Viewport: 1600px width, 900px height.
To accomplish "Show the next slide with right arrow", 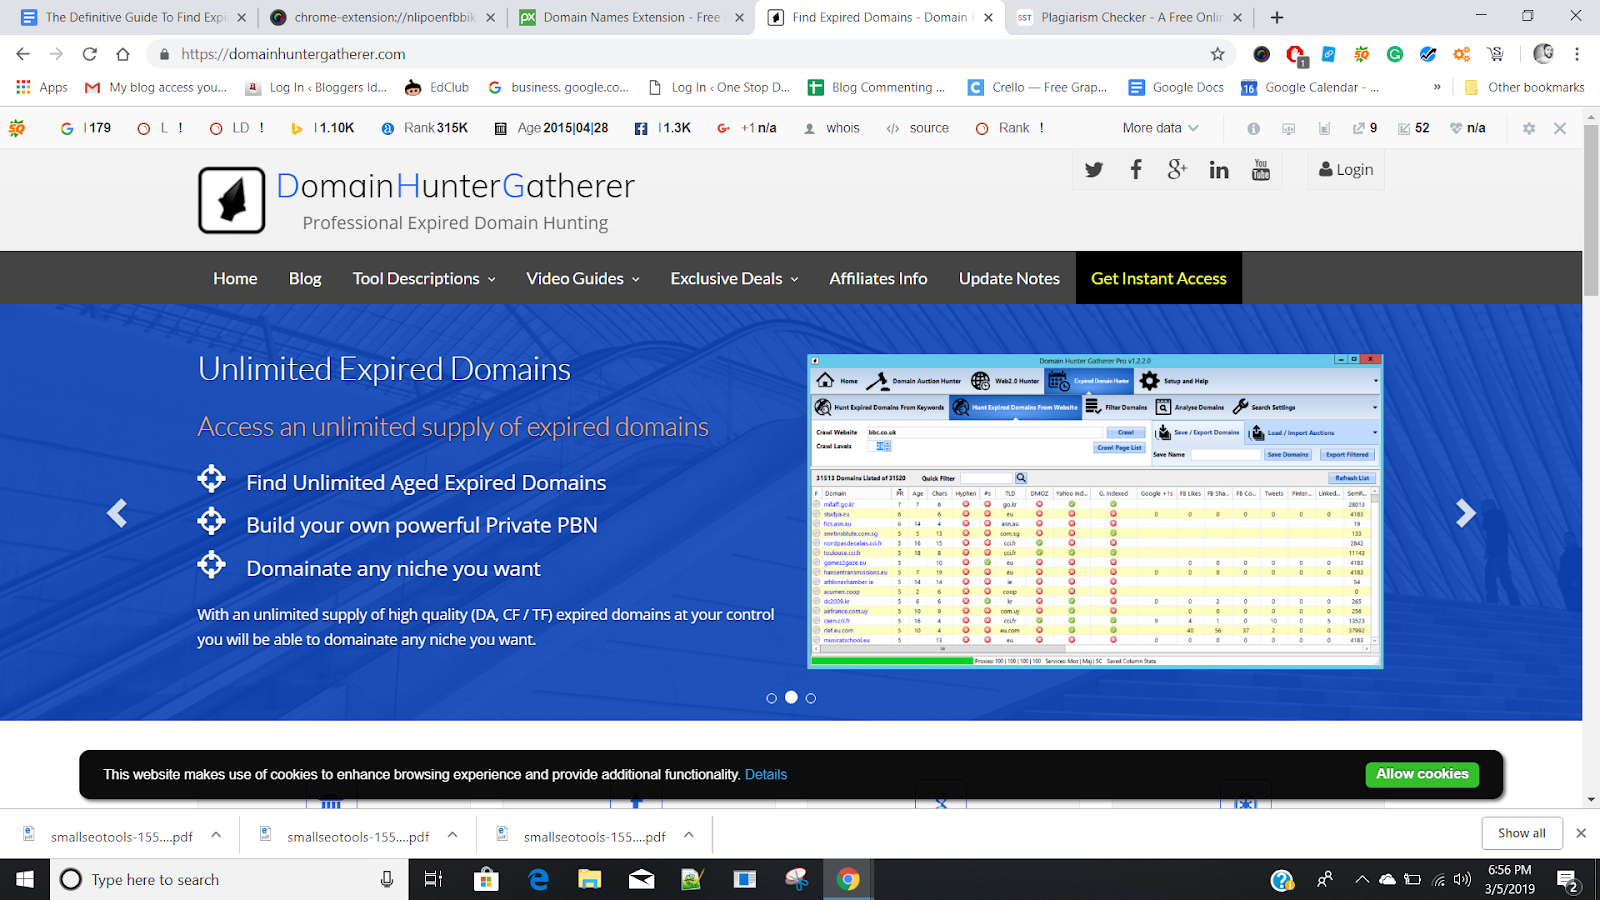I will pos(1466,513).
